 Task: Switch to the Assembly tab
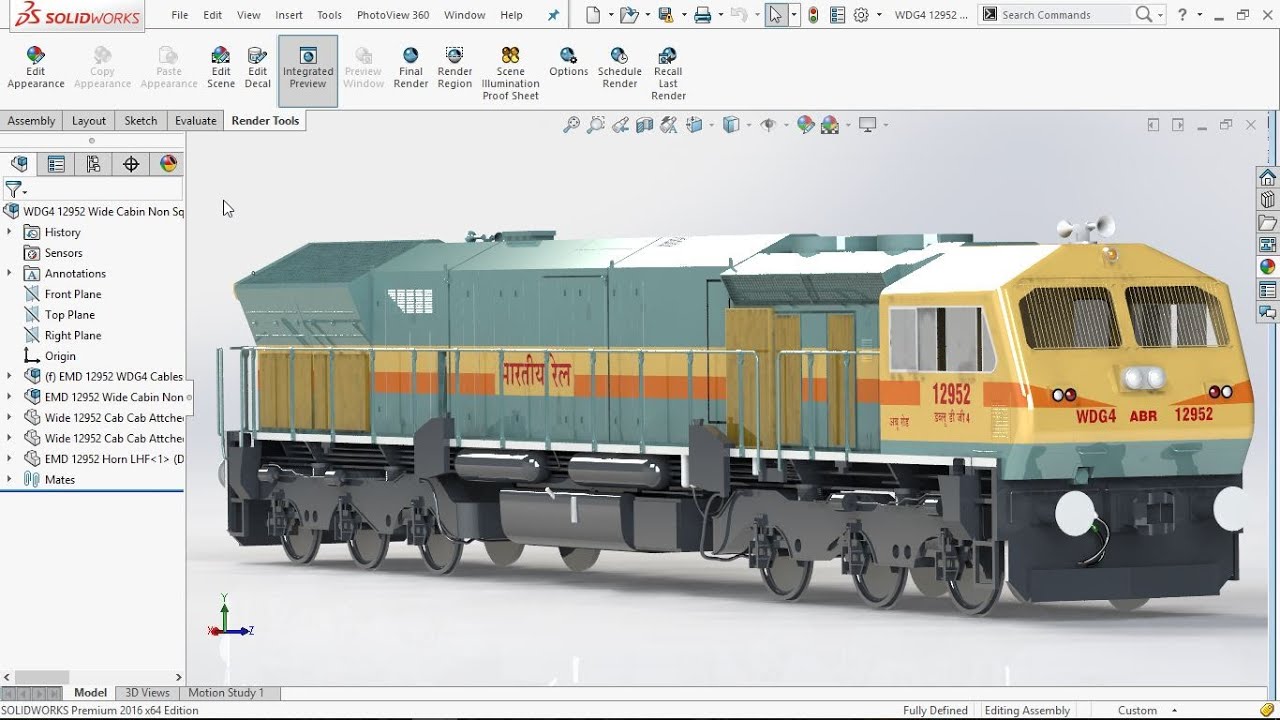[x=31, y=121]
